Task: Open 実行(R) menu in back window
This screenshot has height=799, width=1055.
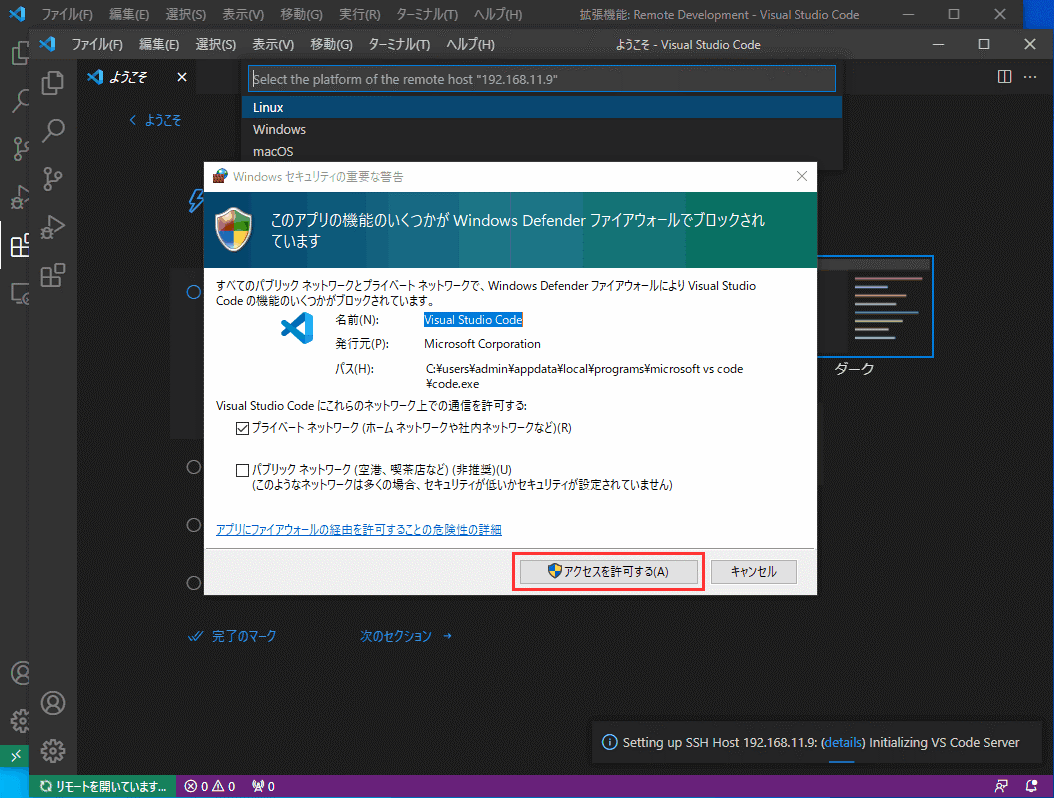Action: [x=359, y=14]
